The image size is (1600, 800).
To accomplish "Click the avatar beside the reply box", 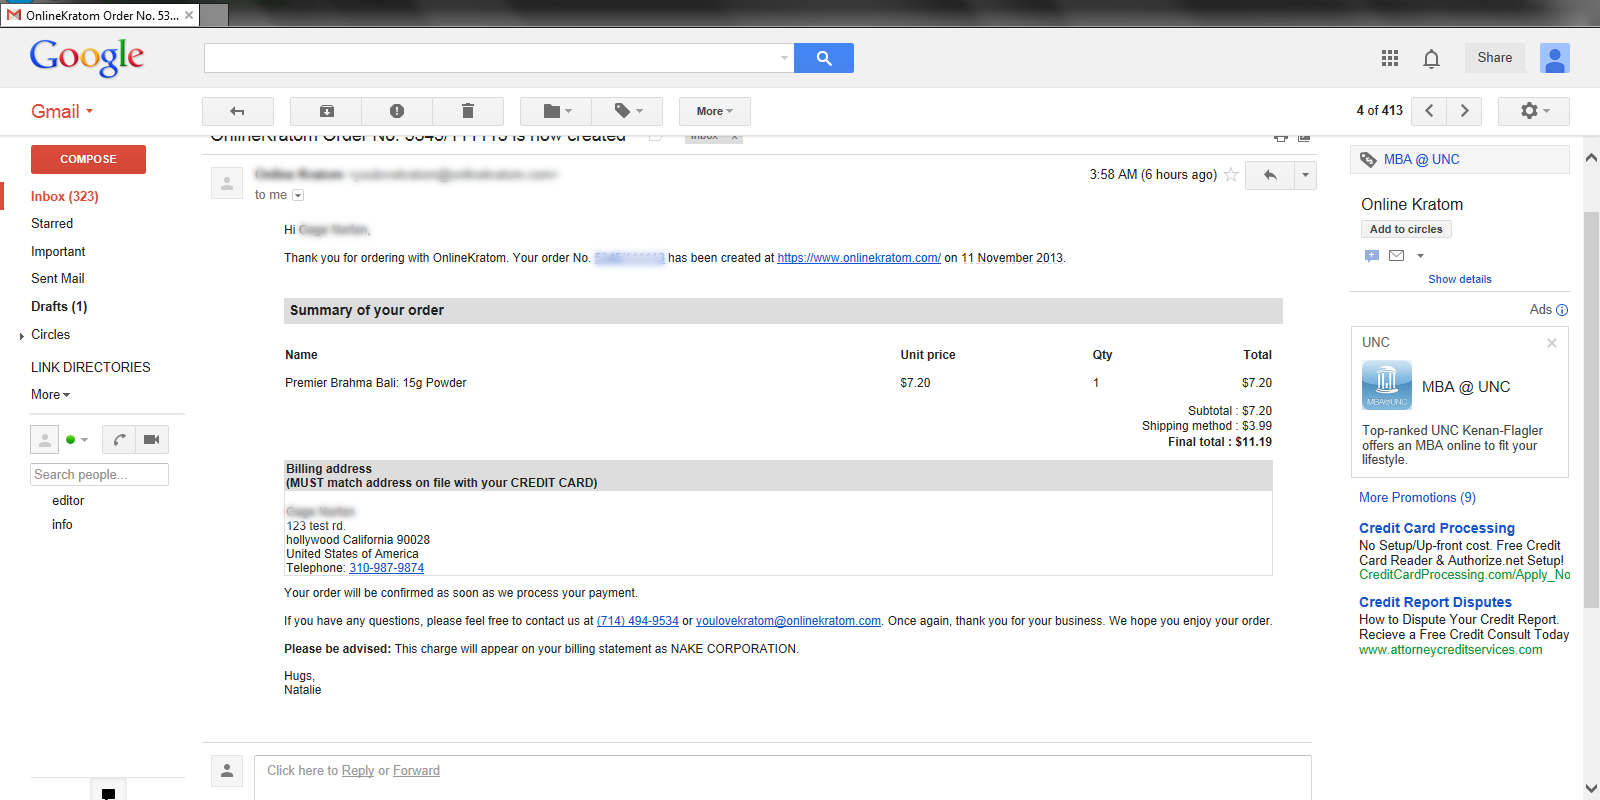I will pos(227,771).
